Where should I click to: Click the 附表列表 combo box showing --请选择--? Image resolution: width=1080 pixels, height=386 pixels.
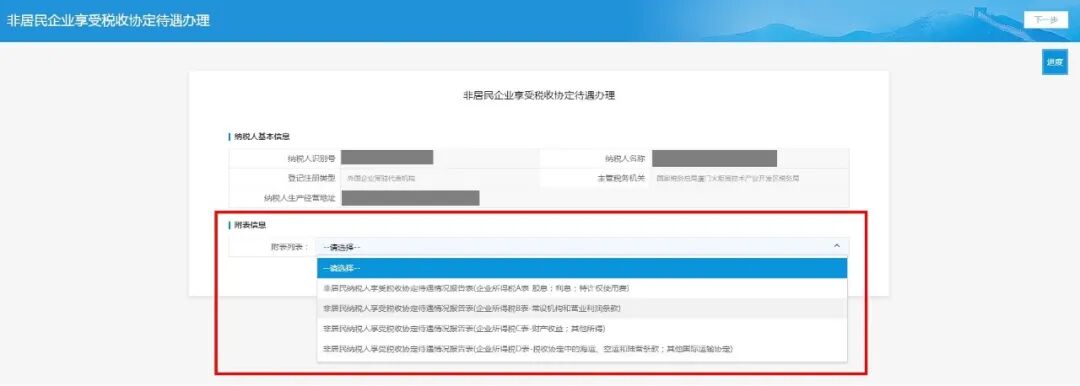point(582,247)
